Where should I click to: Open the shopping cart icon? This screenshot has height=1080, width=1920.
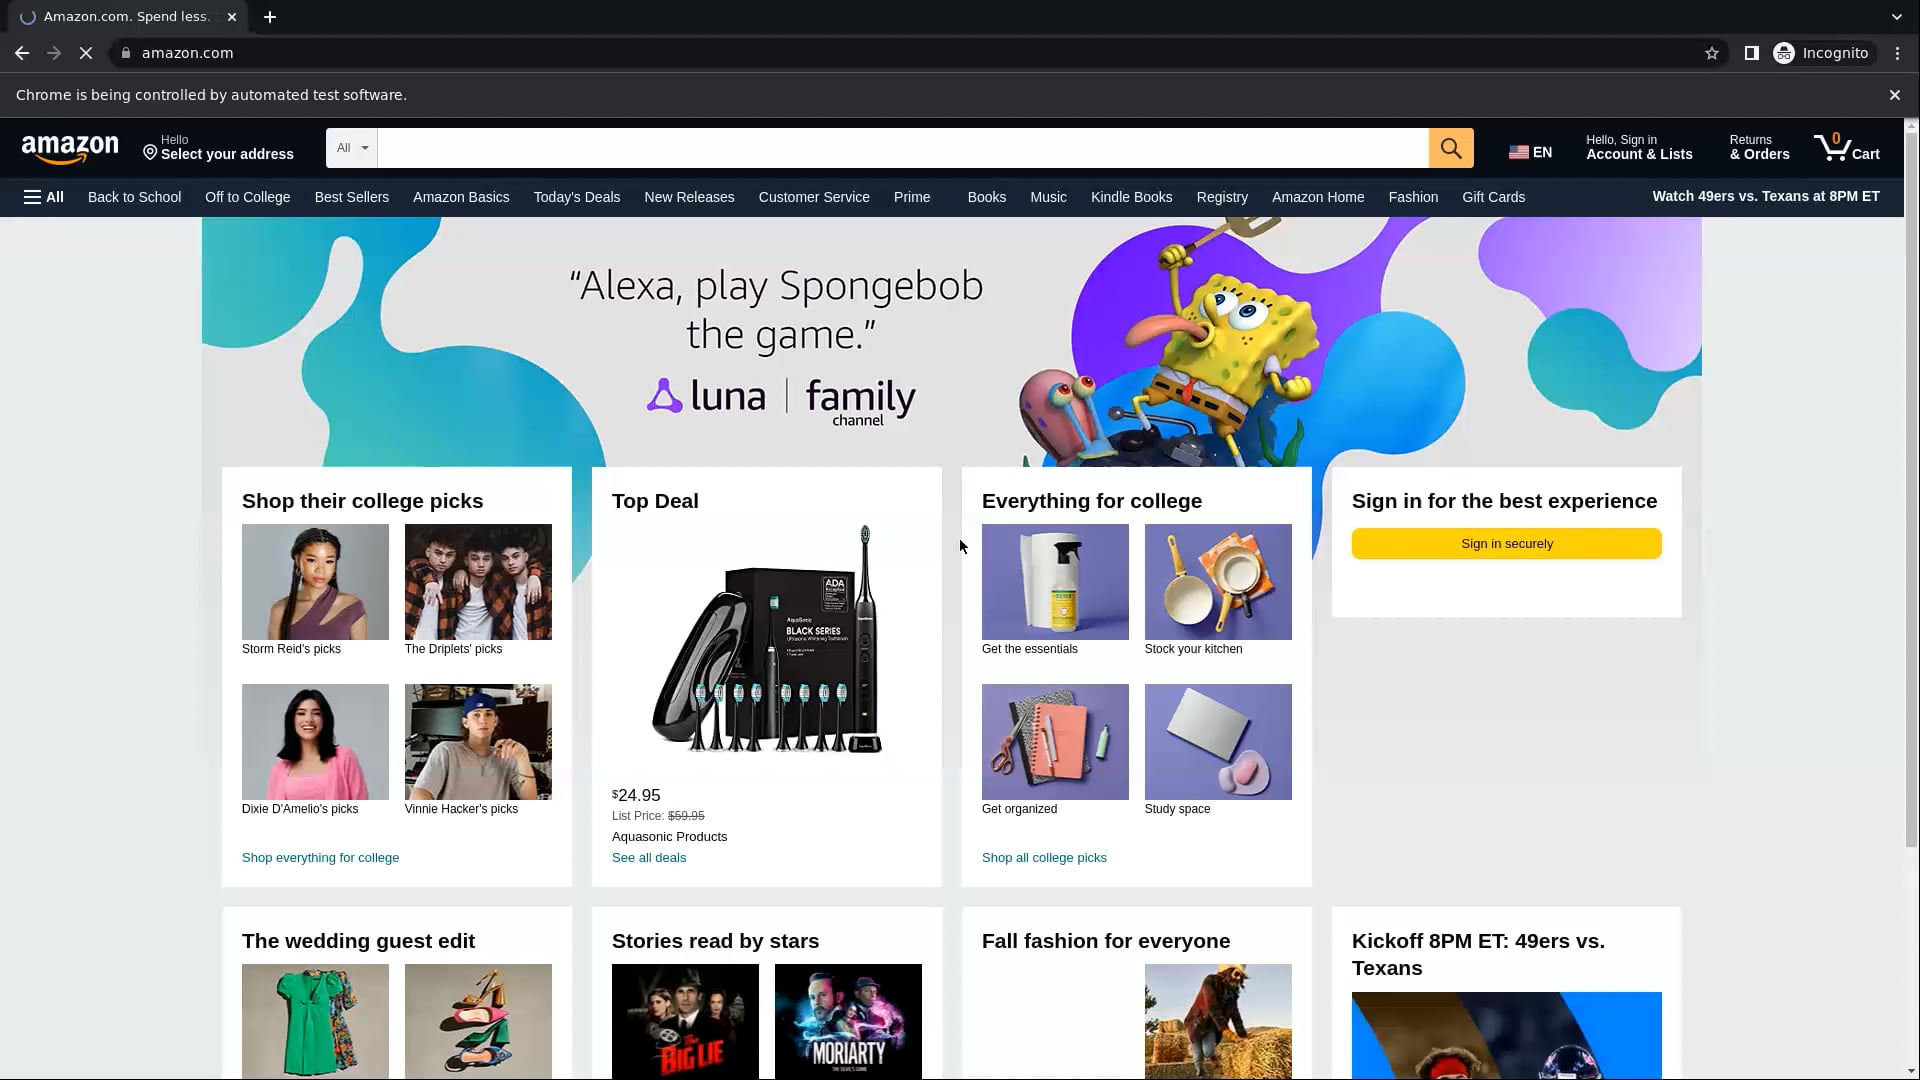click(x=1847, y=148)
